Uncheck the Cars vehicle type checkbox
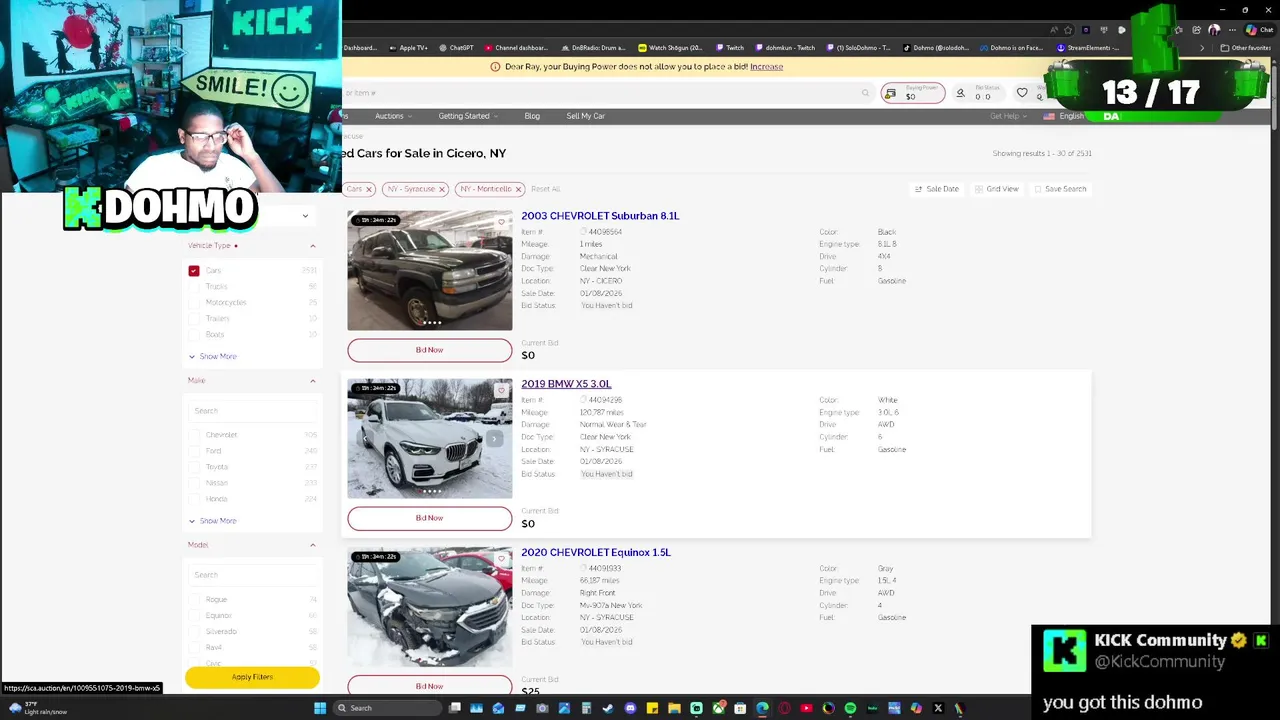This screenshot has height=720, width=1280. [x=194, y=271]
